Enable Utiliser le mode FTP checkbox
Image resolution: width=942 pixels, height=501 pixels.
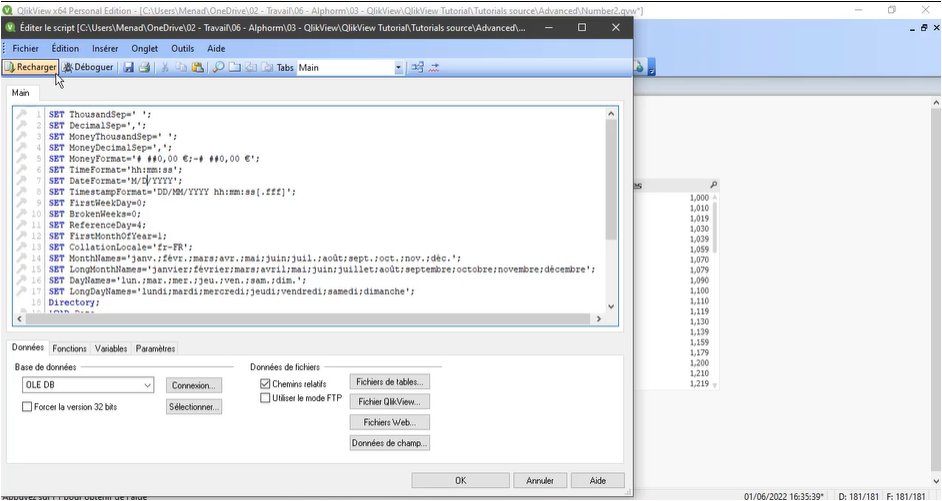[265, 398]
